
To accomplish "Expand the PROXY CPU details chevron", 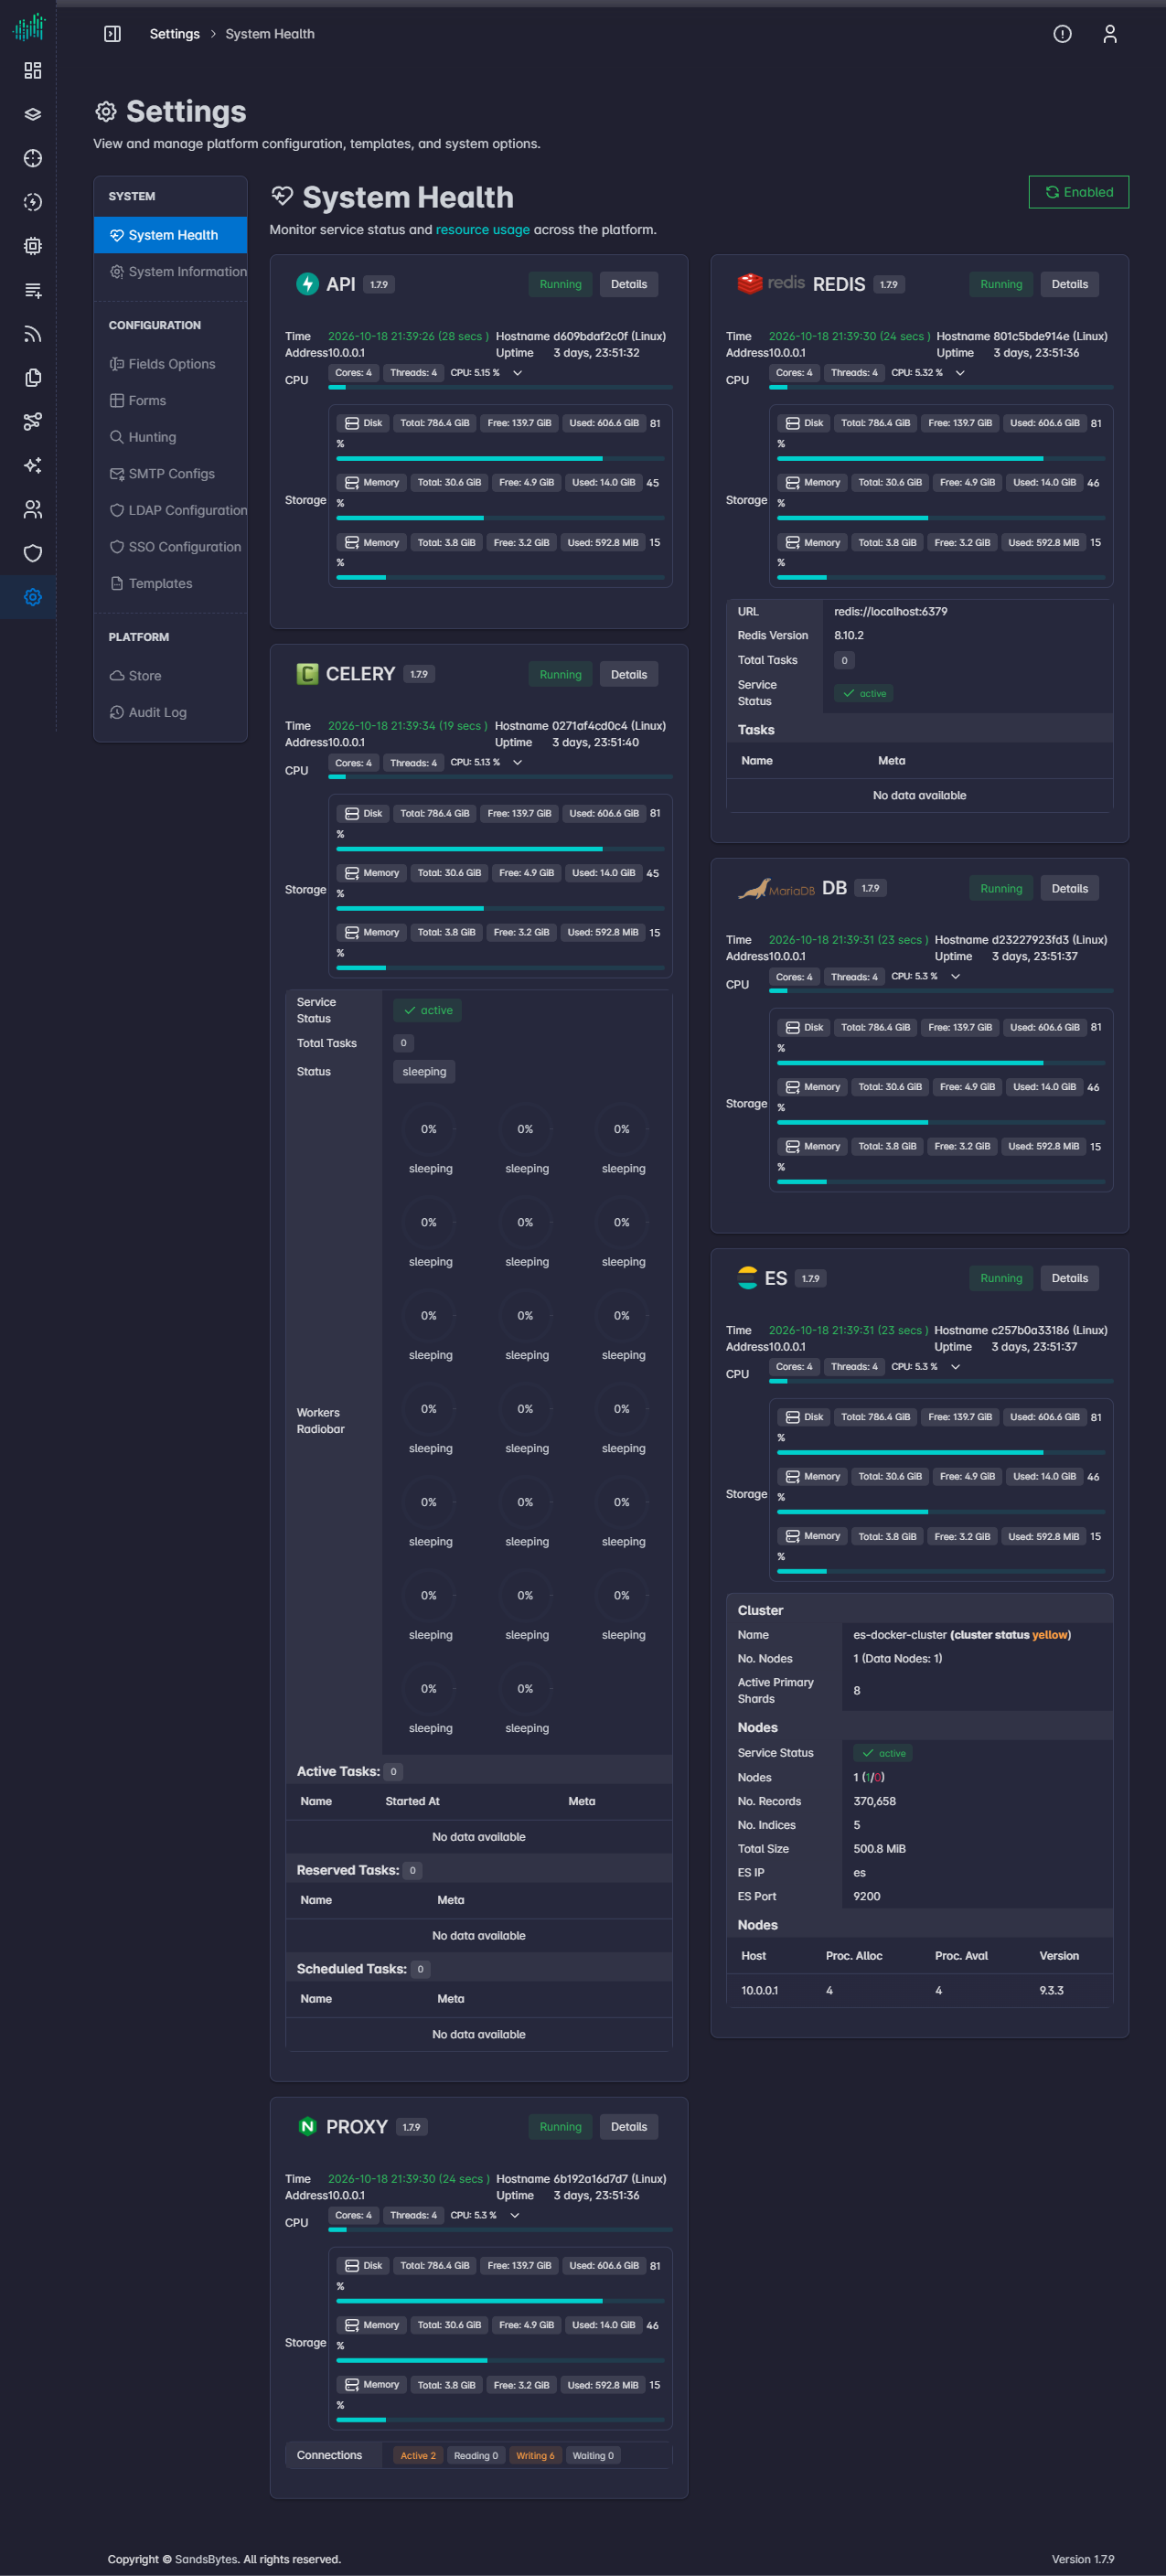I will pyautogui.click(x=514, y=2216).
